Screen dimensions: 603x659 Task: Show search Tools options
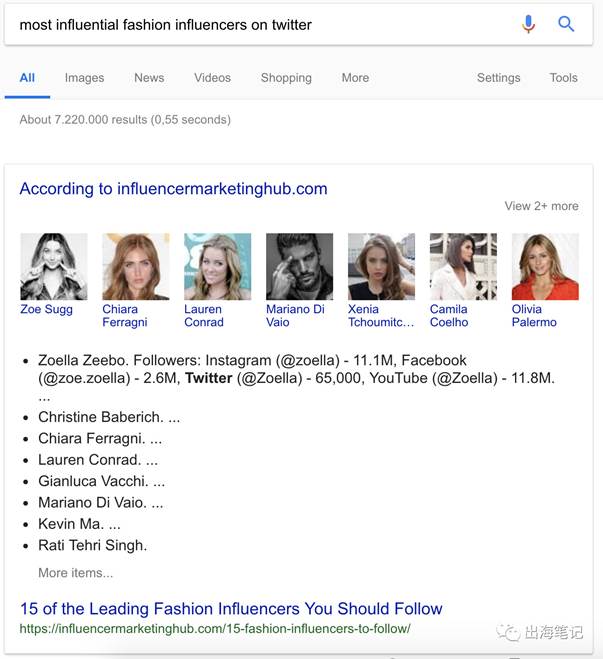pos(563,78)
